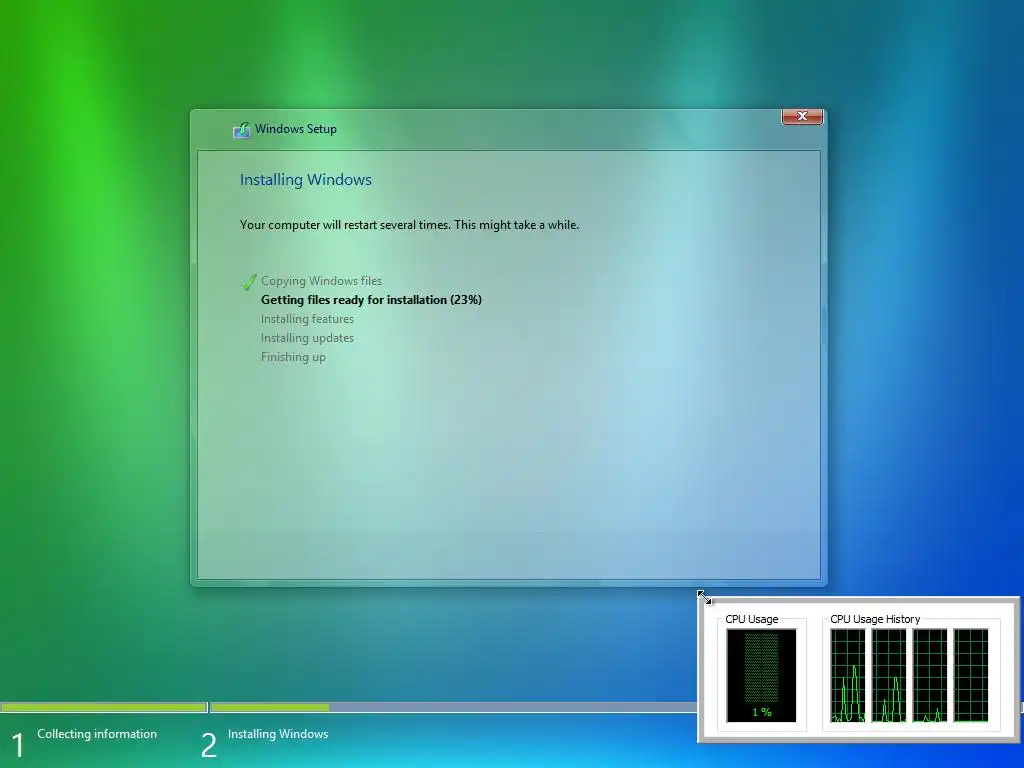
Task: Click 'Your computer will restart several times' text
Action: 409,225
